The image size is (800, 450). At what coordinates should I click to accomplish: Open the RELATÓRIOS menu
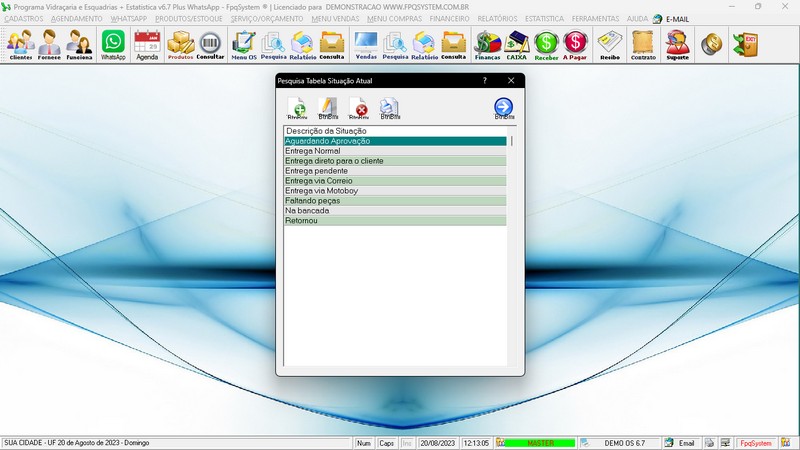coord(497,19)
